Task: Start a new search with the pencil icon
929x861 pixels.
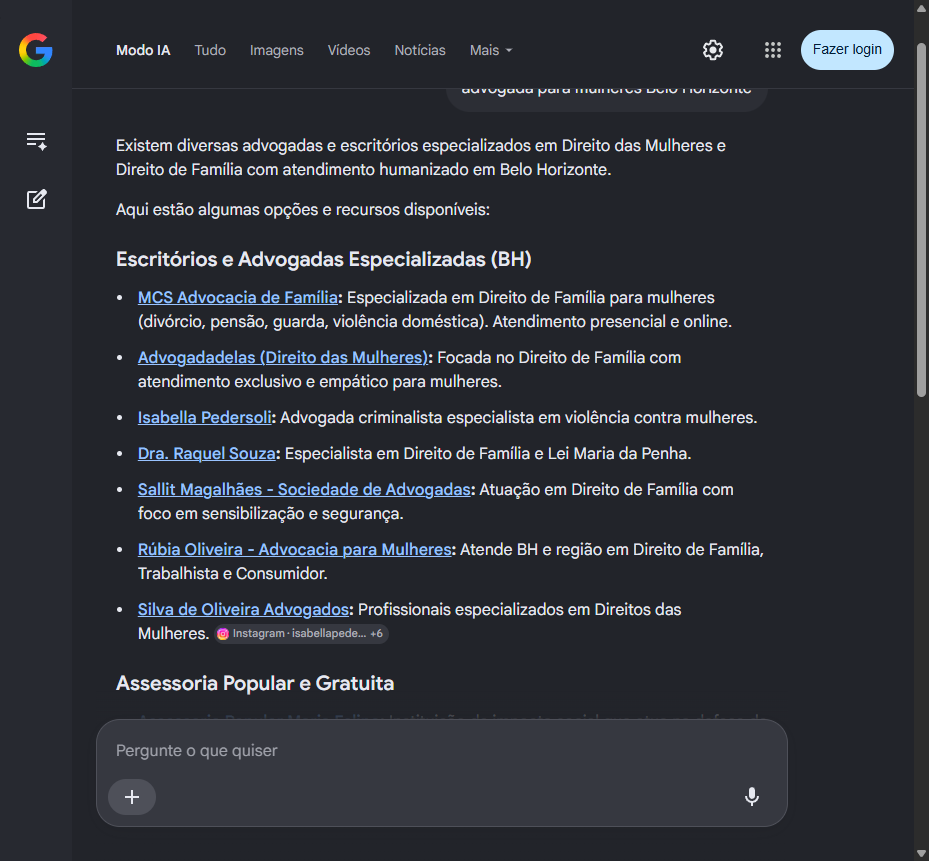Action: 36,199
